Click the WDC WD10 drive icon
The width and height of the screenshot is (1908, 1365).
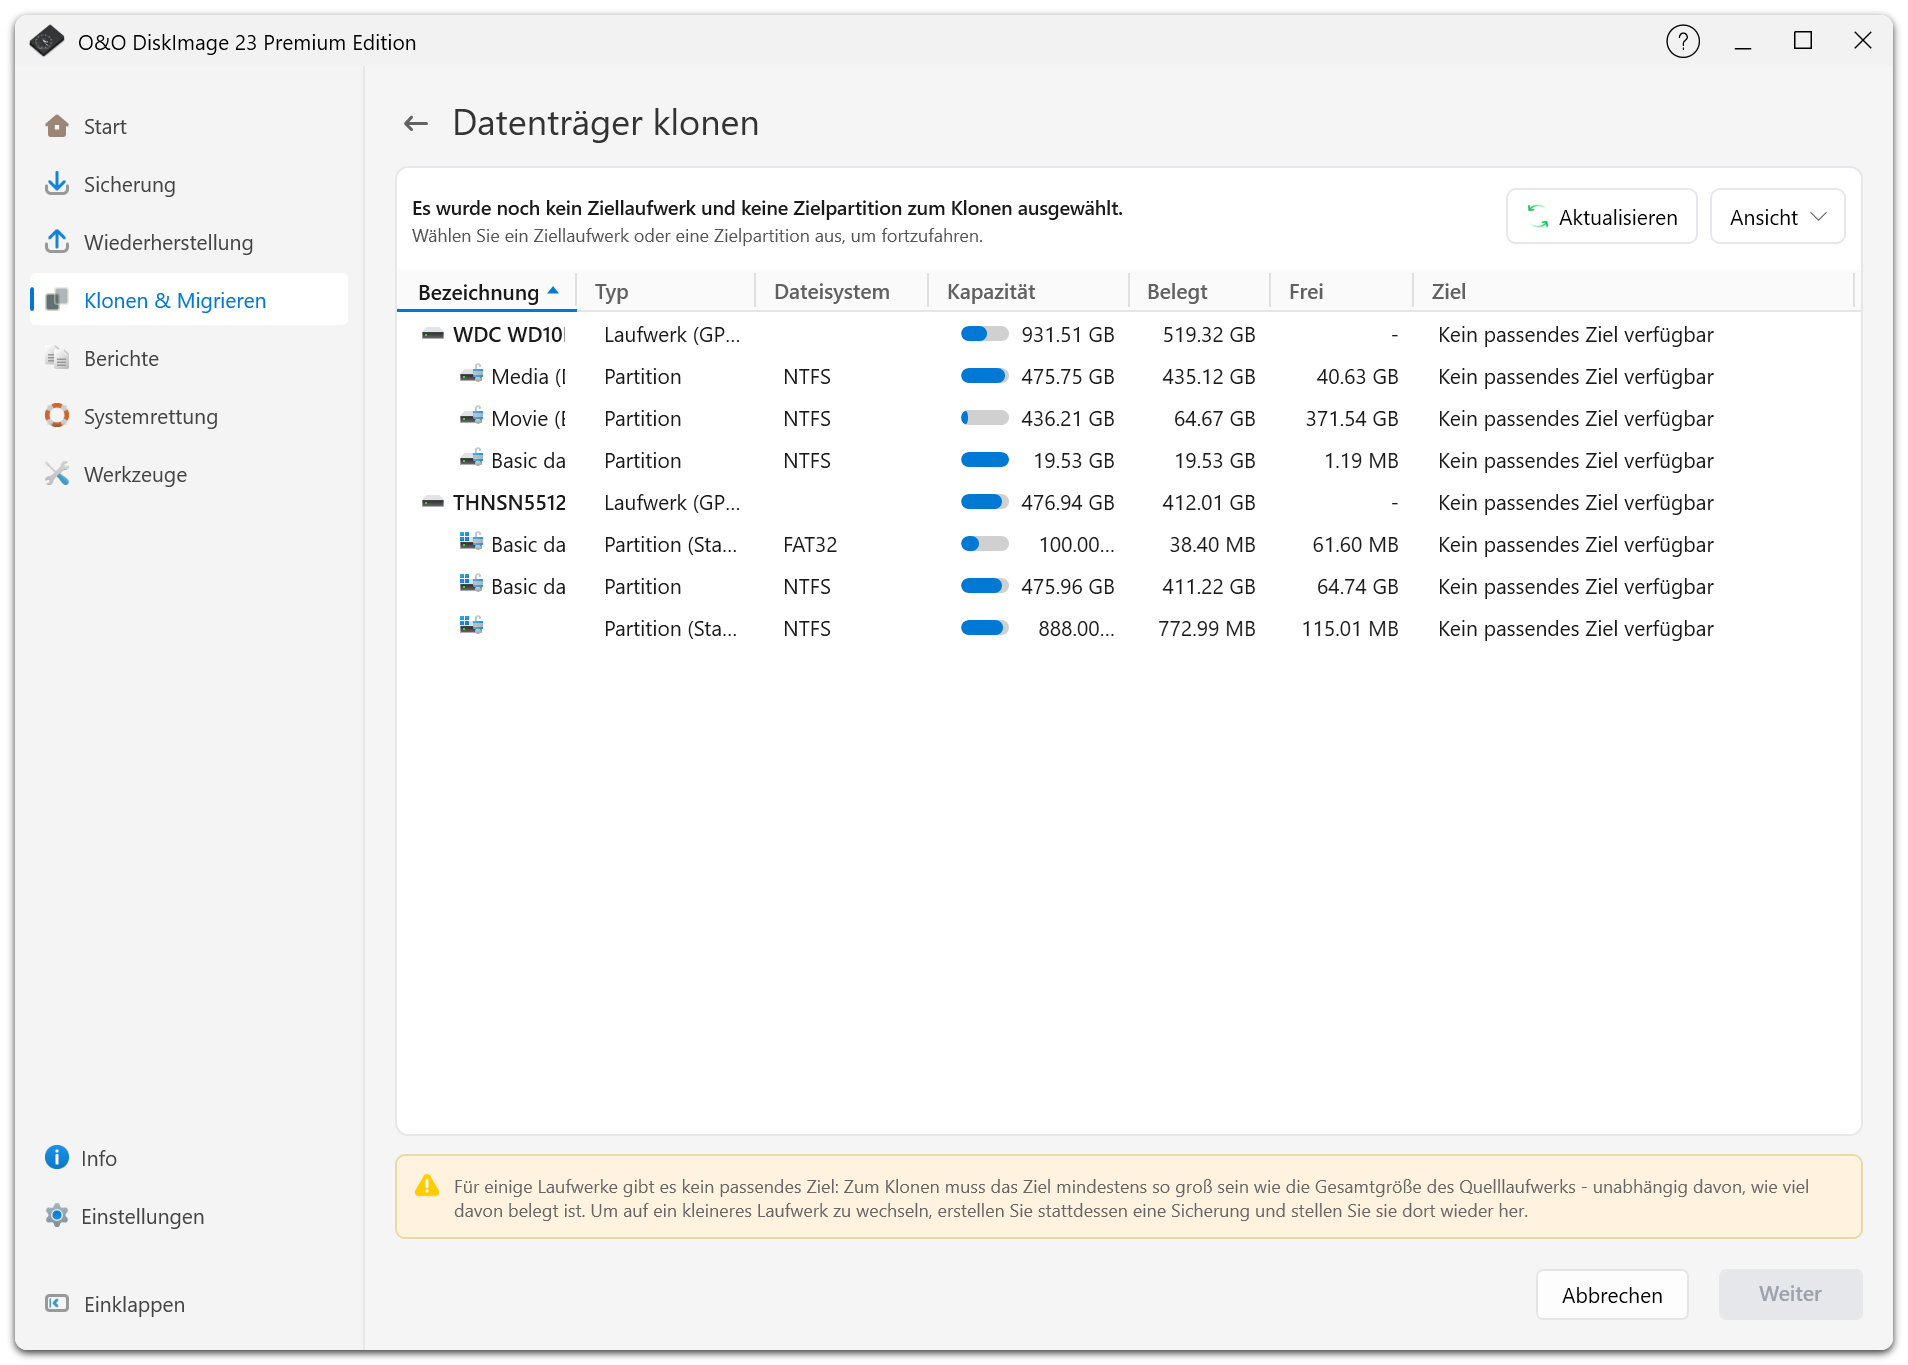click(x=433, y=334)
